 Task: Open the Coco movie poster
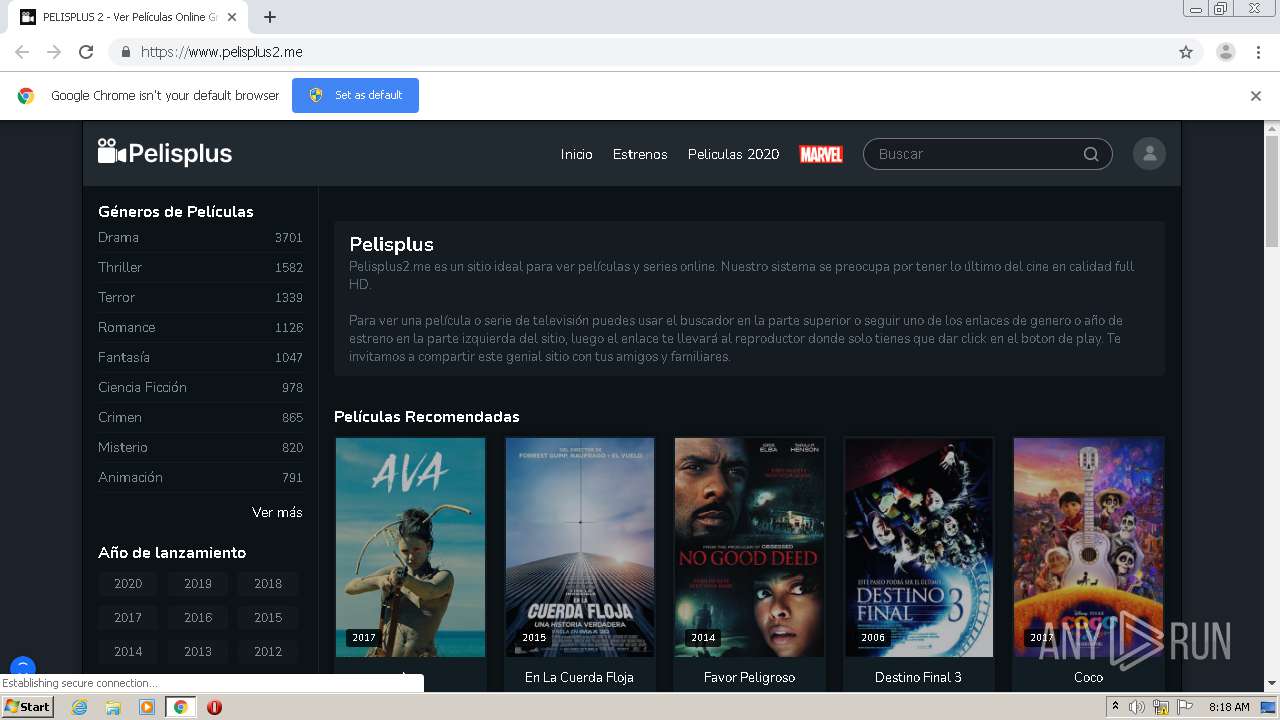click(x=1088, y=547)
